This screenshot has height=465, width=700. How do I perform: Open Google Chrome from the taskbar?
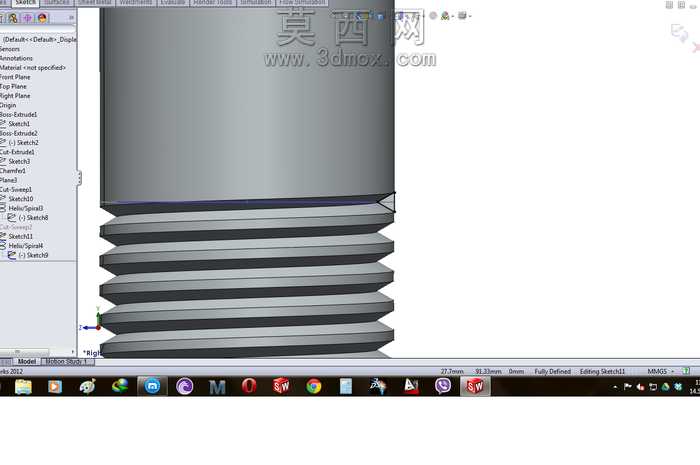[x=314, y=386]
